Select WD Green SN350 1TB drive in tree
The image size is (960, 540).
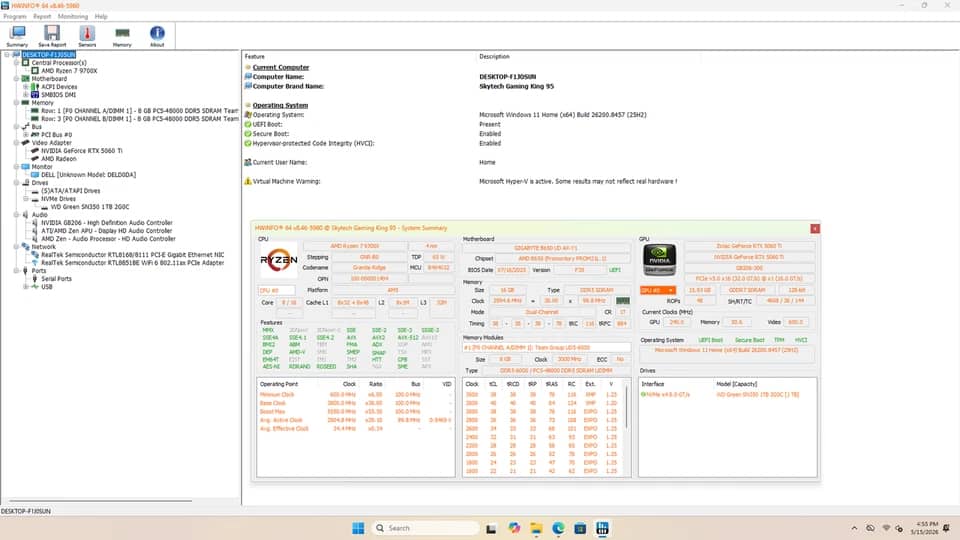(x=89, y=206)
